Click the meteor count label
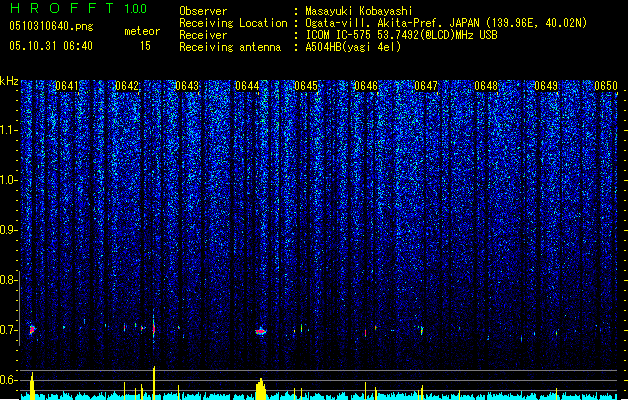629x400 pixels. tap(142, 31)
